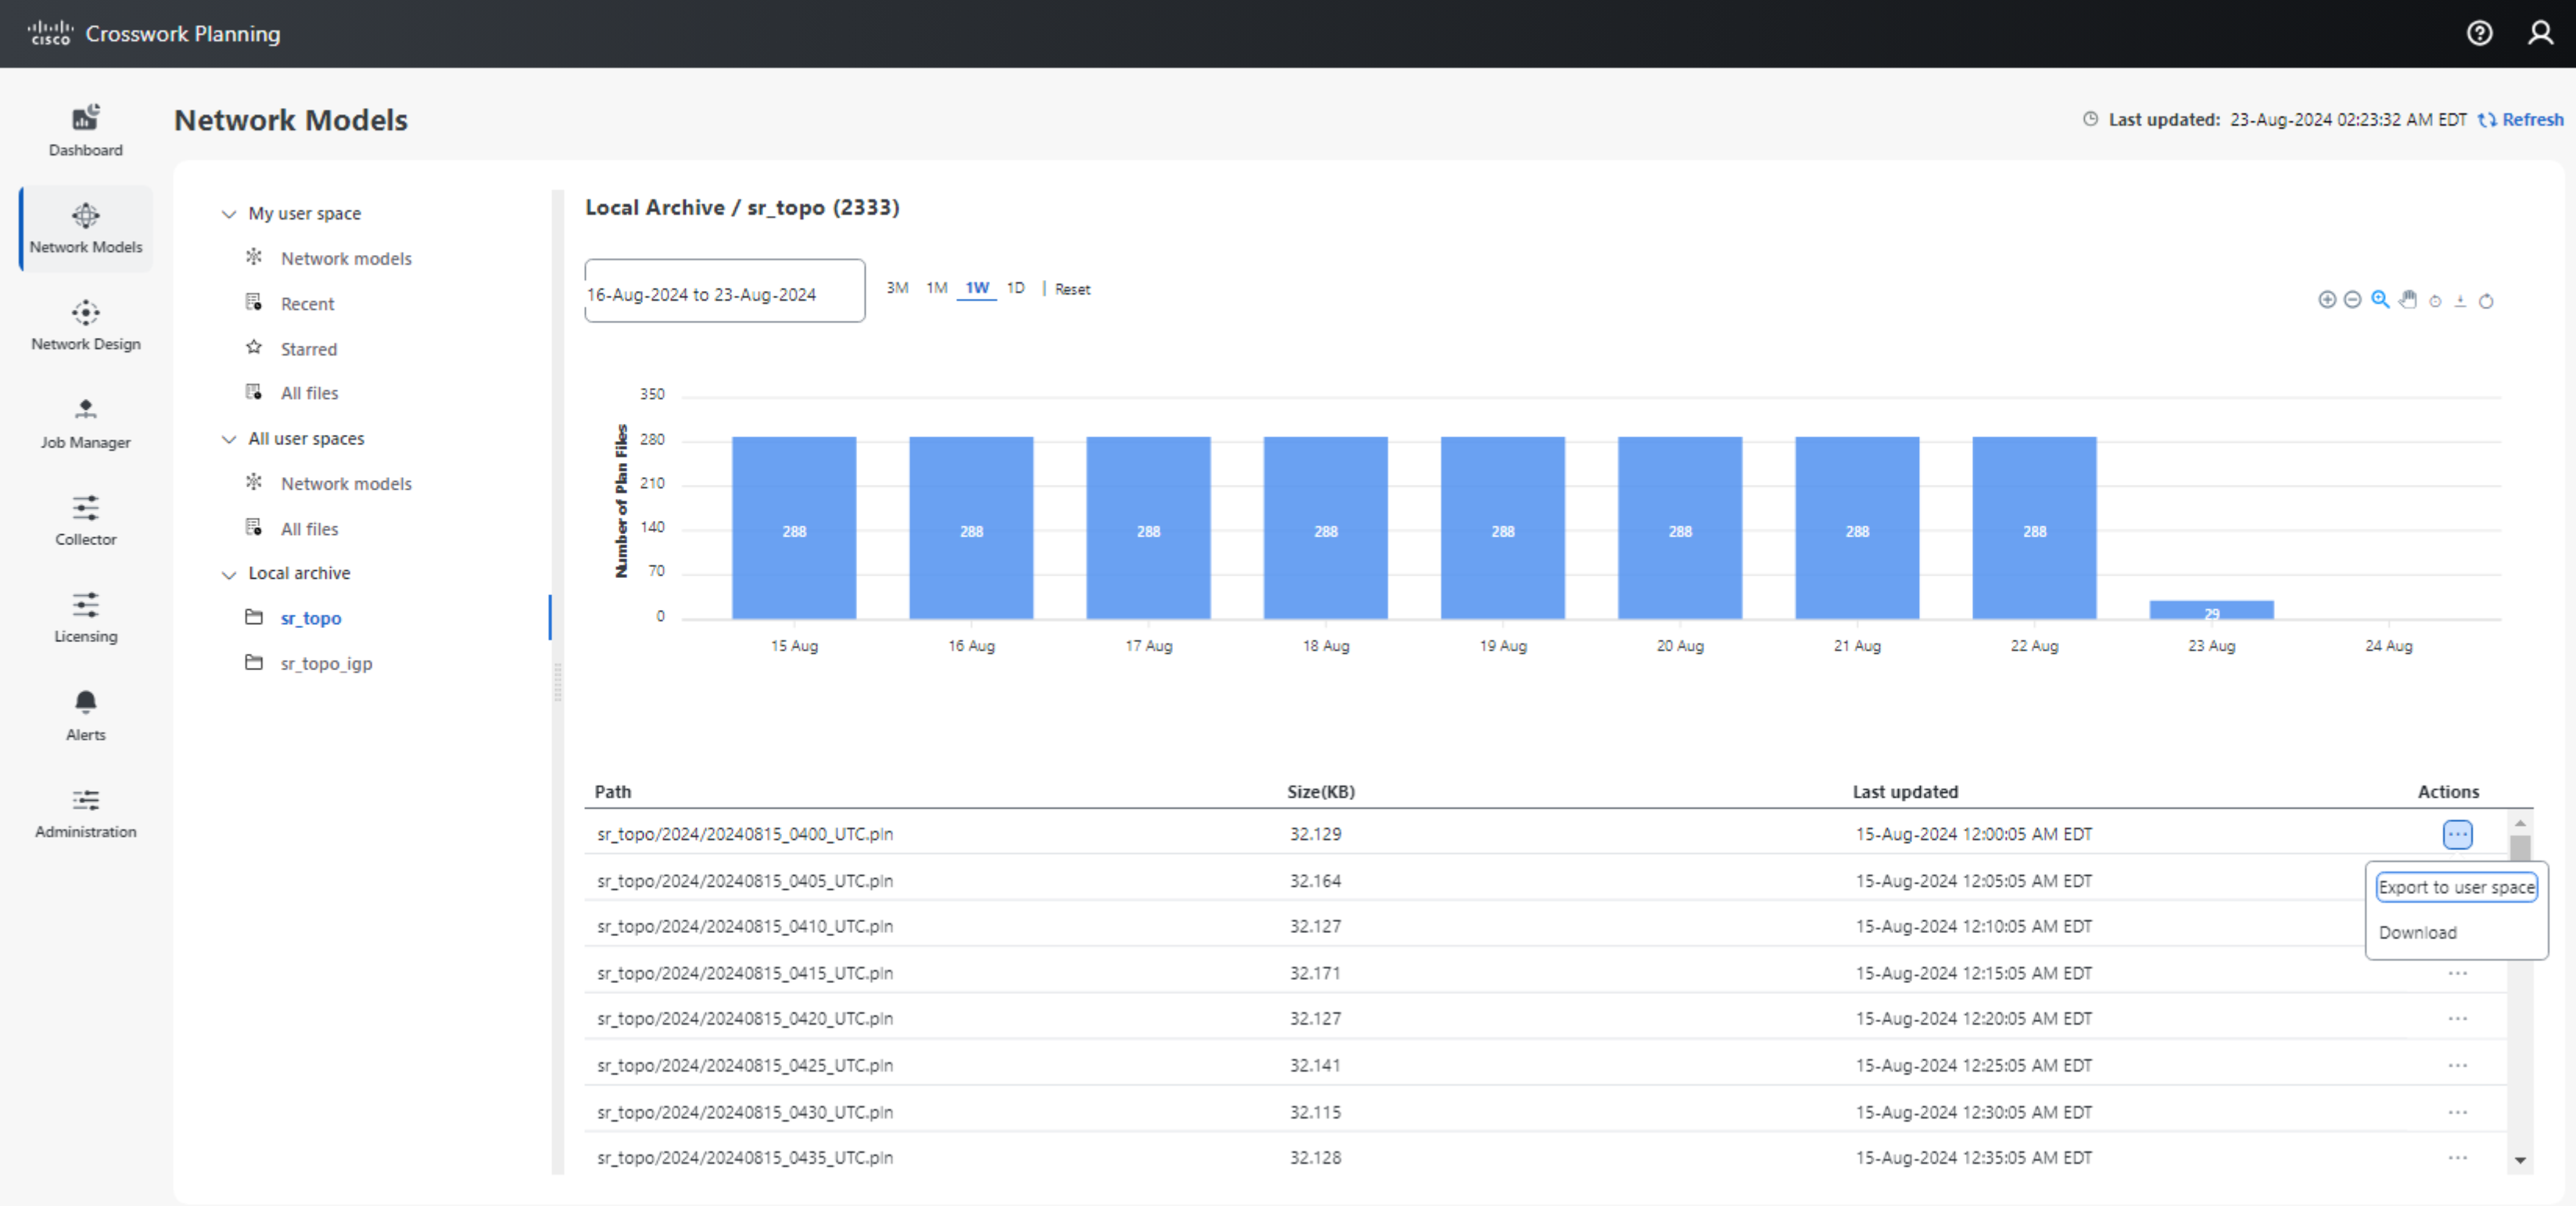The height and width of the screenshot is (1206, 2576).
Task: Open actions menu for 20240815_0420_UTC.pln
Action: coord(2457,1019)
